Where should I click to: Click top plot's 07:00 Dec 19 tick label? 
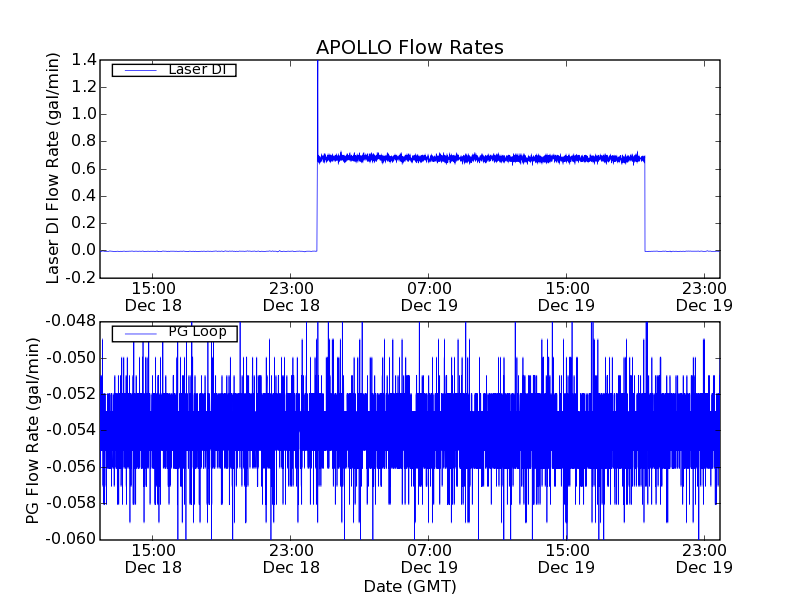(x=429, y=297)
